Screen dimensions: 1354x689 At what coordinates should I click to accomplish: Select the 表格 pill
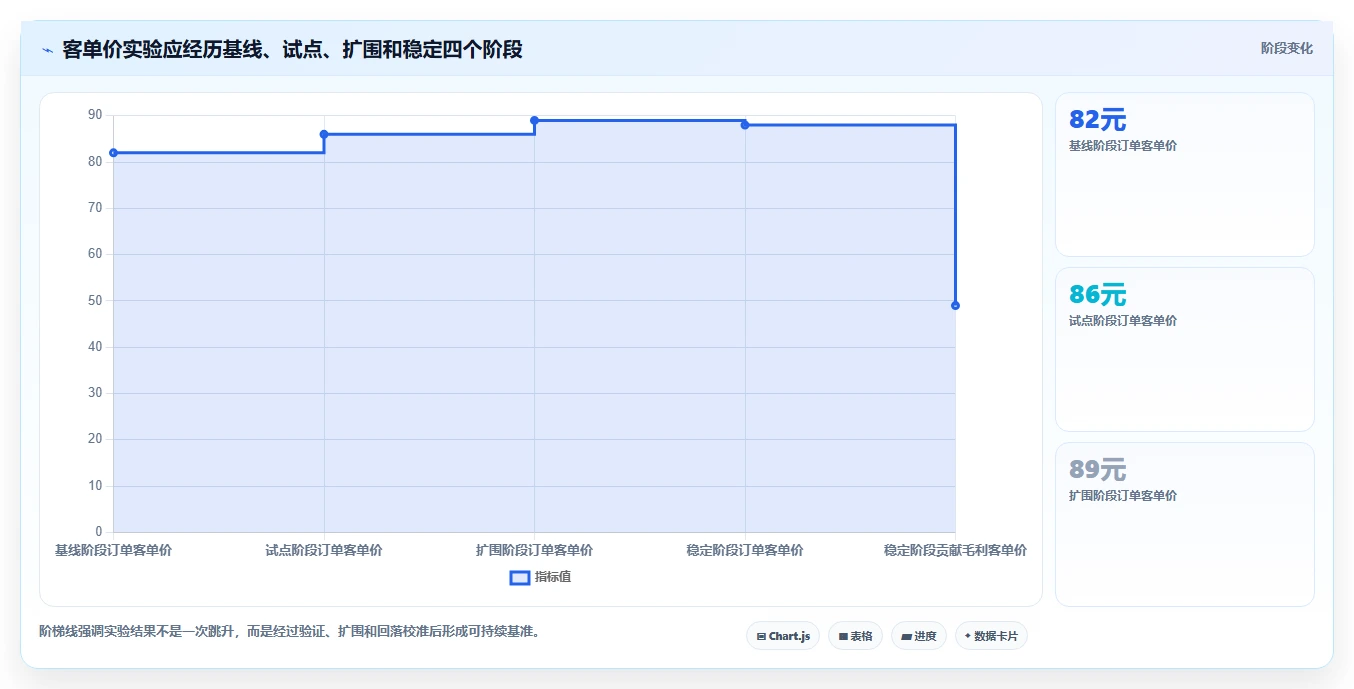point(855,636)
